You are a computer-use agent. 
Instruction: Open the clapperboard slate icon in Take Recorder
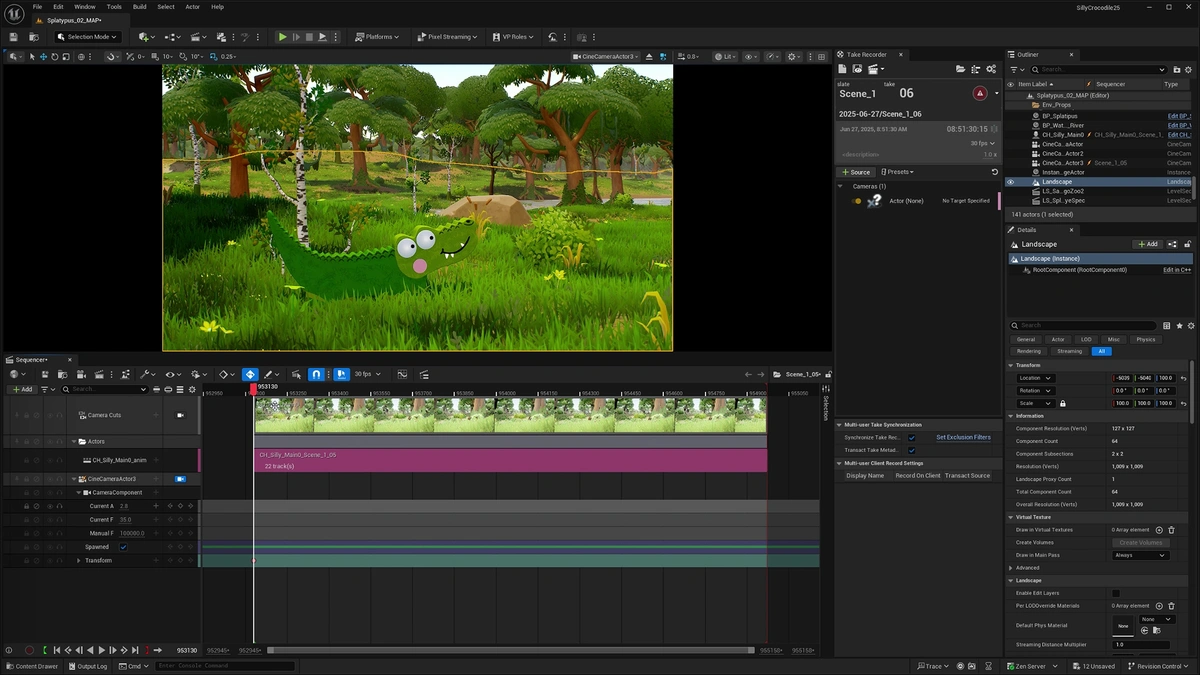point(874,69)
